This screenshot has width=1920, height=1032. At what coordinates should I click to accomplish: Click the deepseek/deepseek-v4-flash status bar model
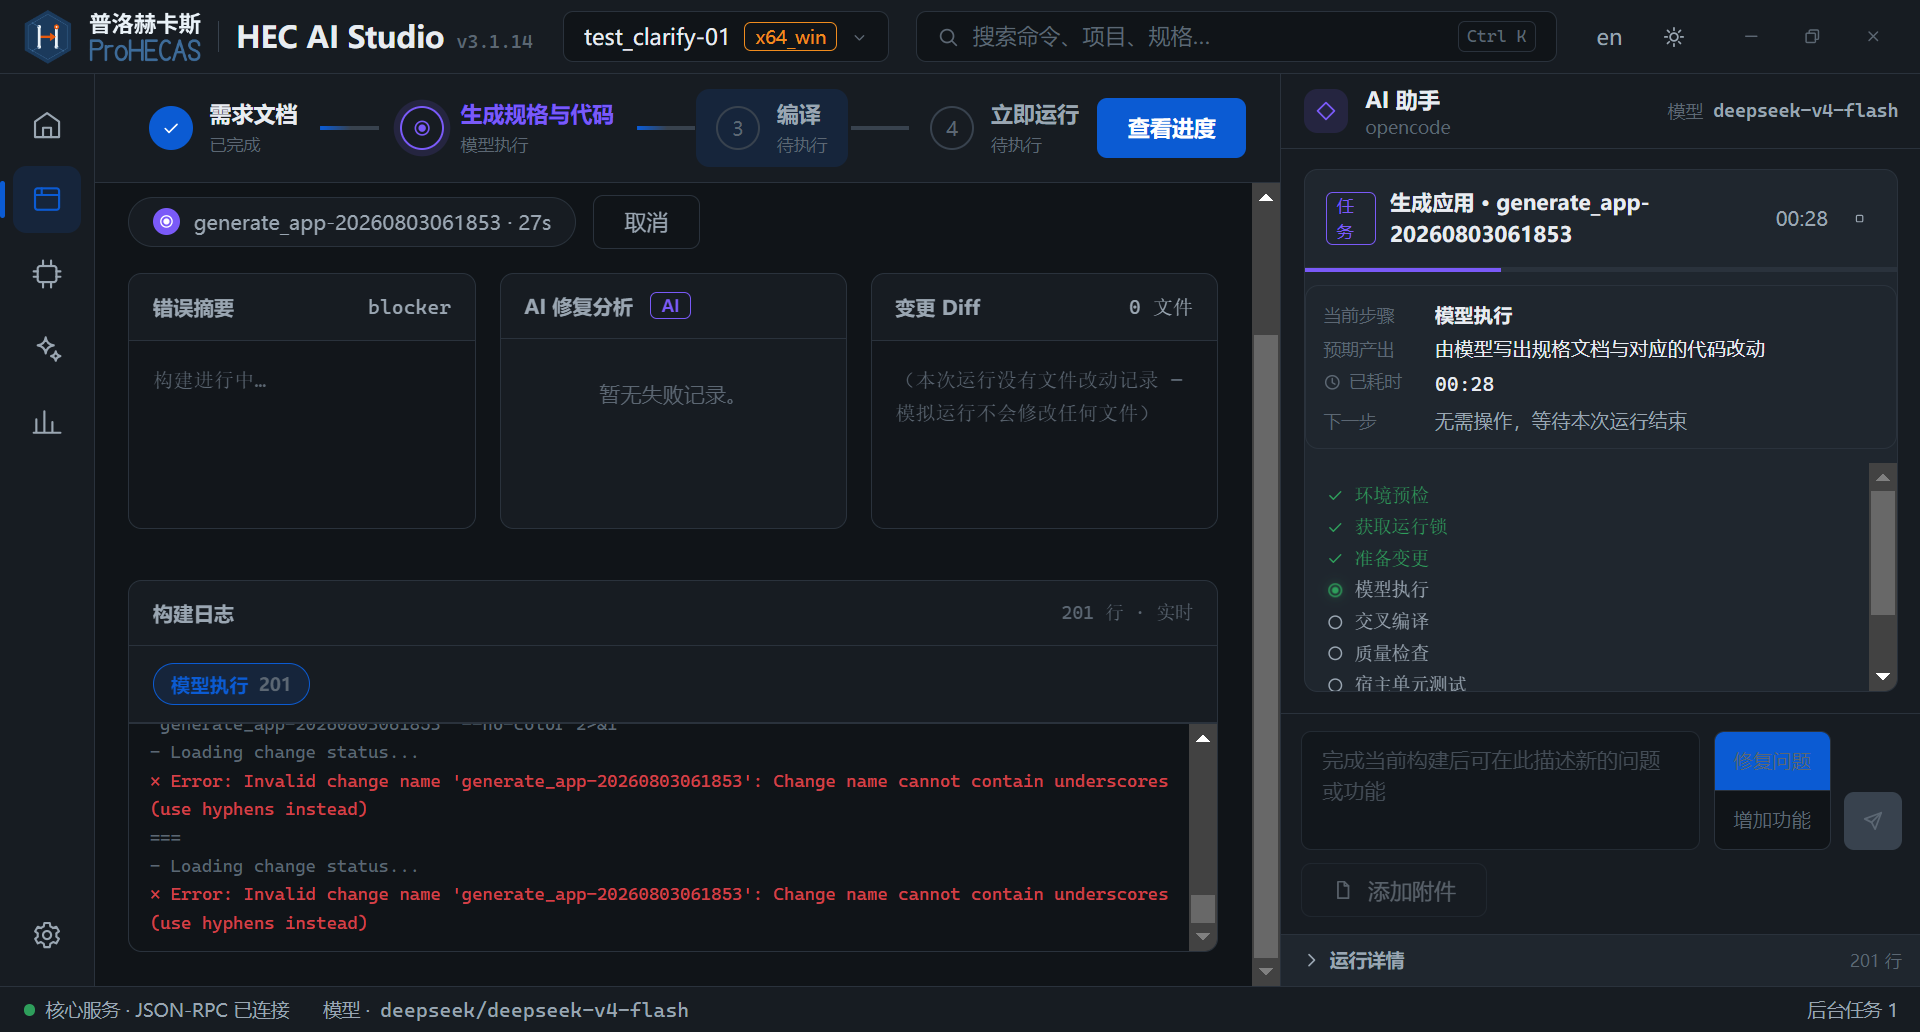[534, 1010]
